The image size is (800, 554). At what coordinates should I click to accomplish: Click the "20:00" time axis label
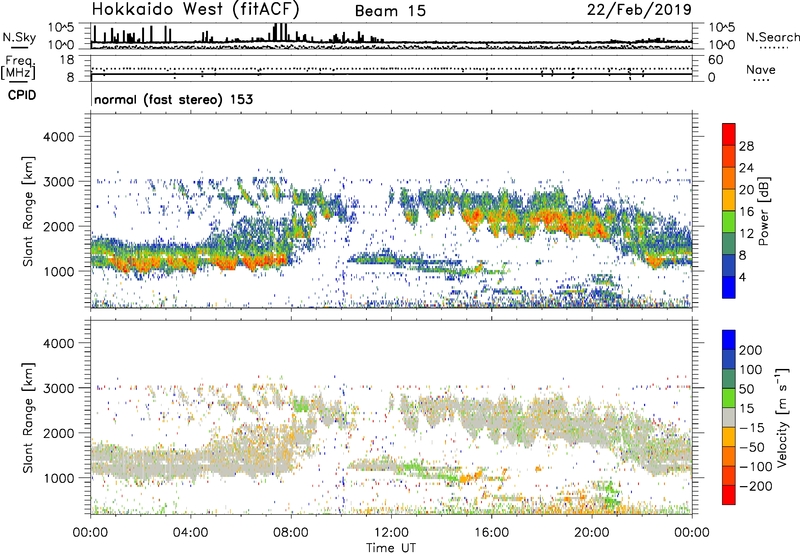pyautogui.click(x=592, y=533)
